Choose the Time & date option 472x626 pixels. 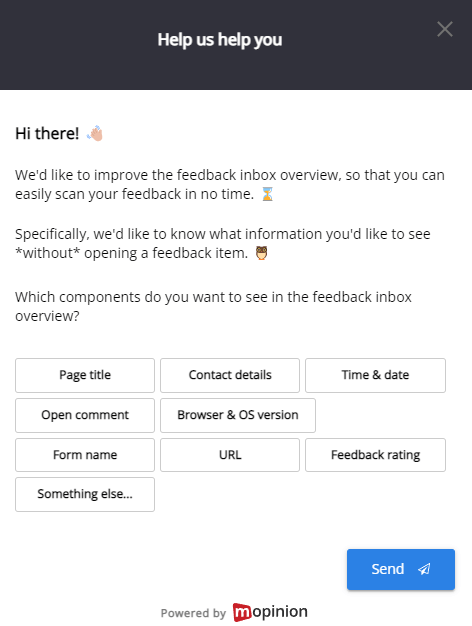(375, 375)
